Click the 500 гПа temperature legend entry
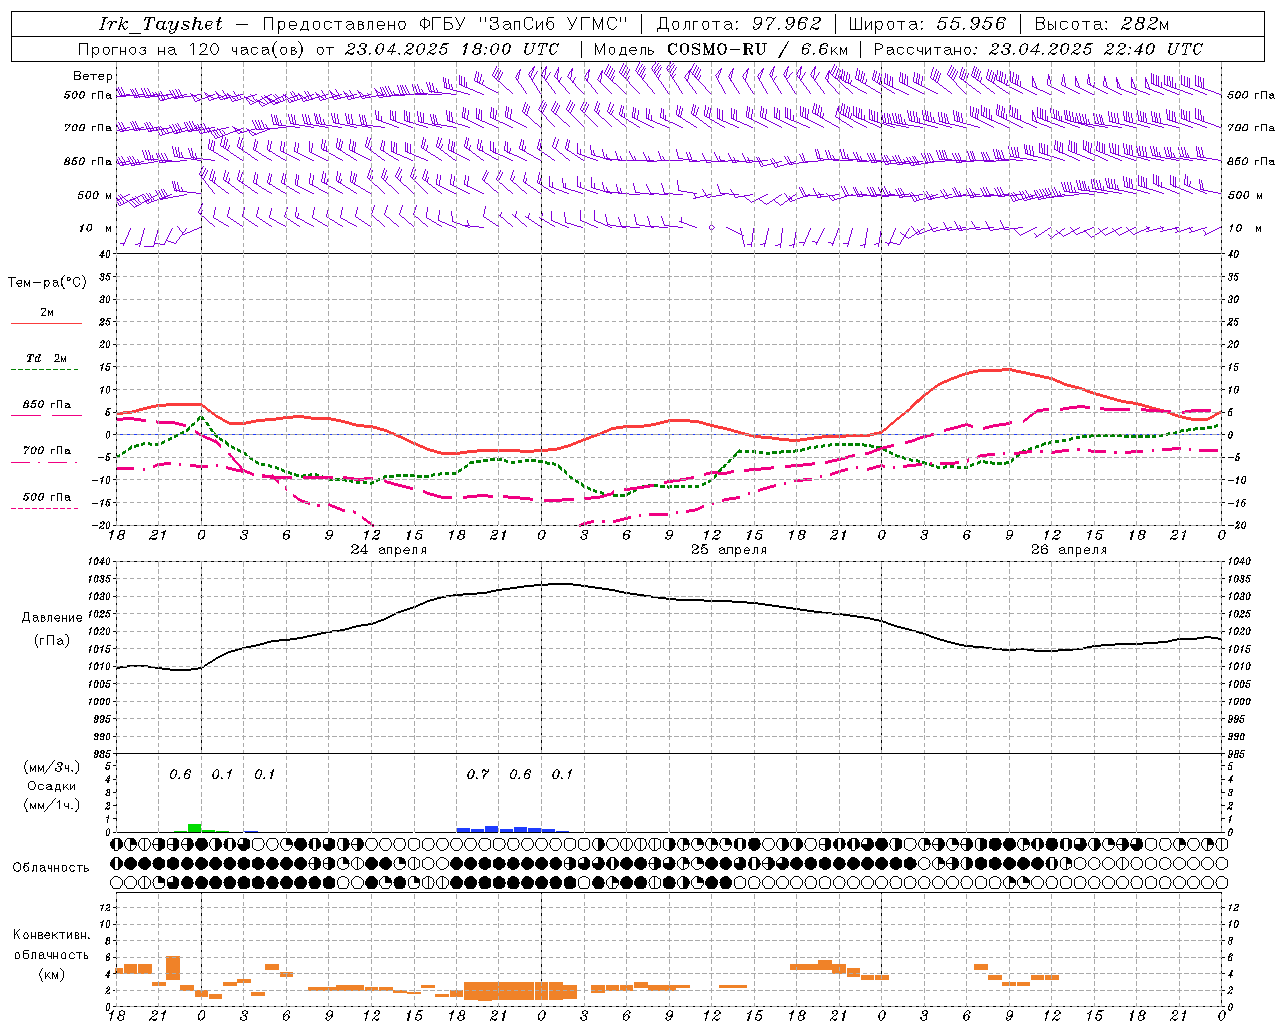The image size is (1280, 1024). tap(47, 496)
